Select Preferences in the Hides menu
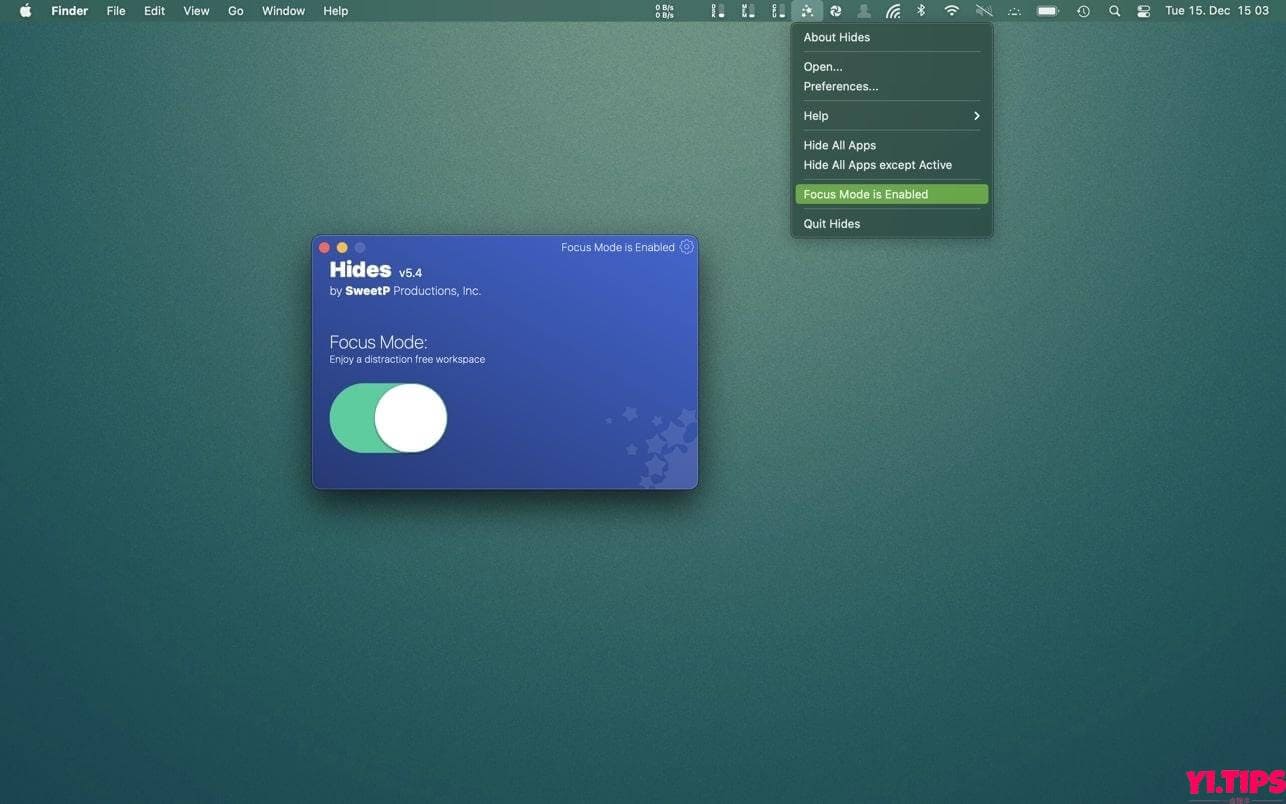The width and height of the screenshot is (1286, 804). pyautogui.click(x=840, y=86)
